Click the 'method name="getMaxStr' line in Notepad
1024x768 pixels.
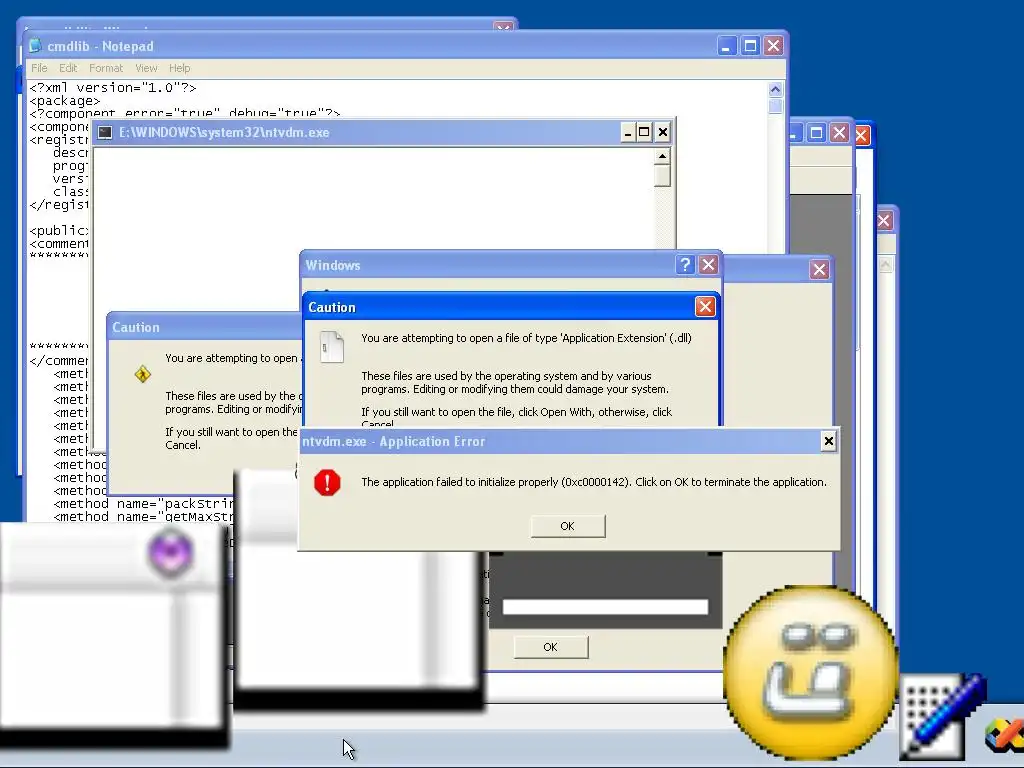coord(144,517)
